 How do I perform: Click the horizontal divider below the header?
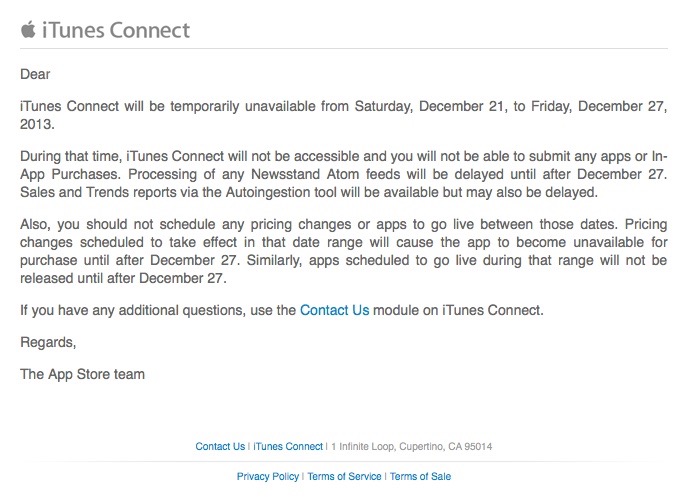coord(344,48)
